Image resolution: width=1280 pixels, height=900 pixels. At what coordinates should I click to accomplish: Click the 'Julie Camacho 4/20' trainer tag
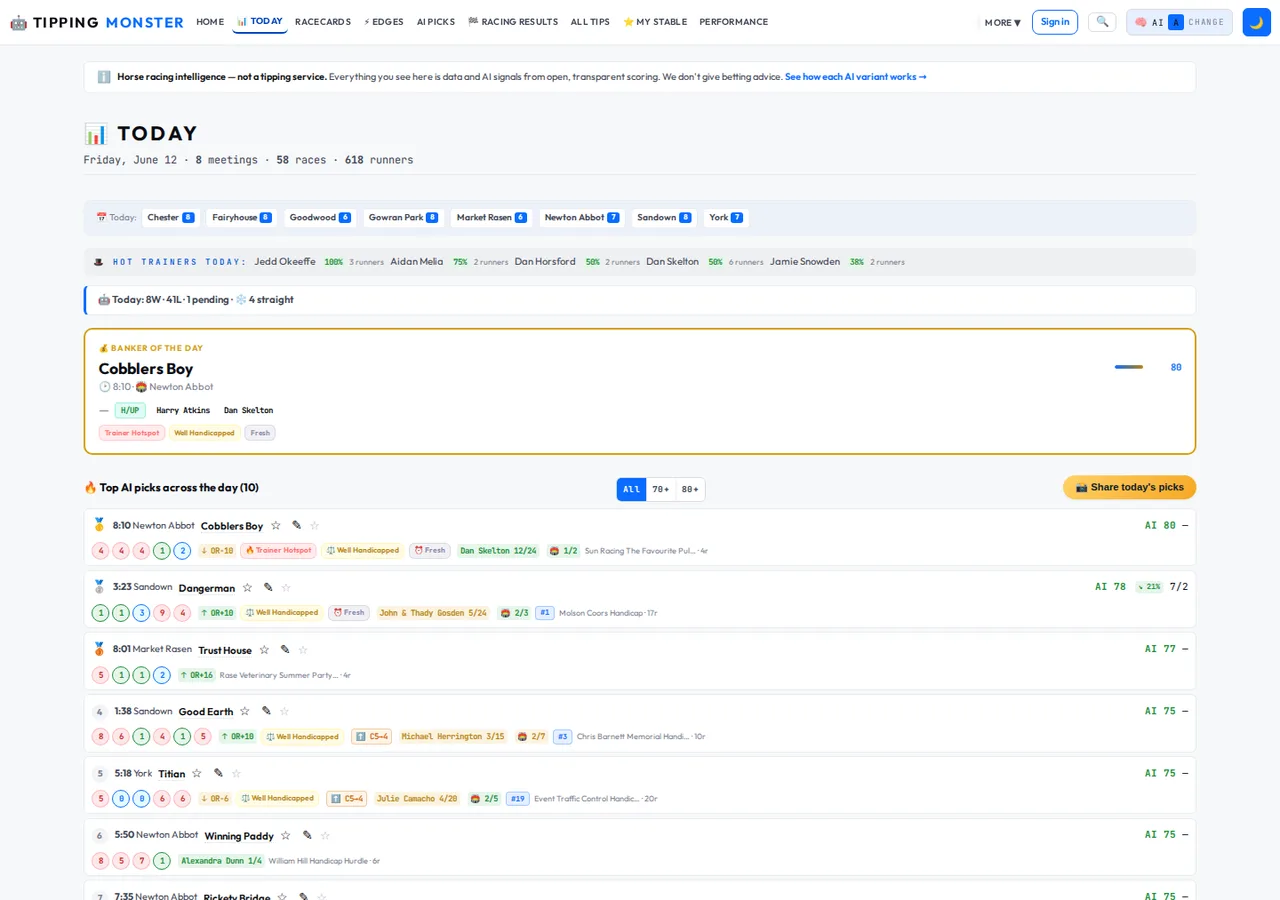417,799
